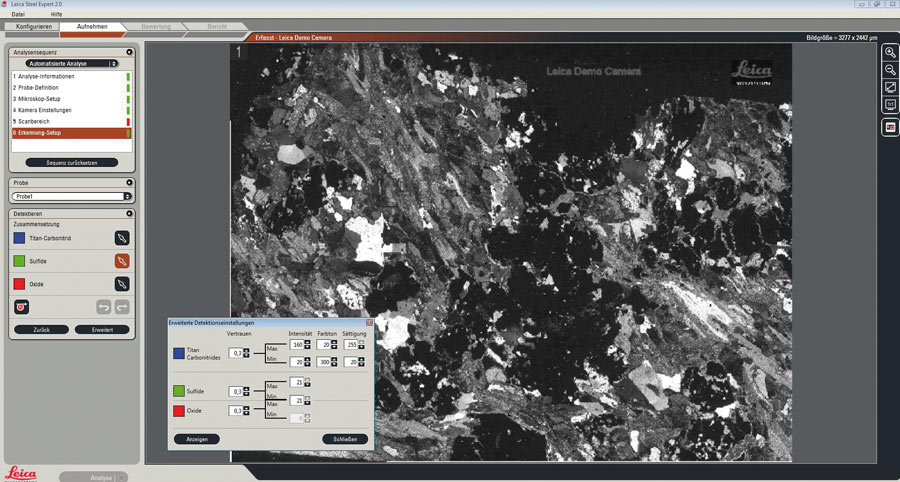
Task: Select the picker tool for Titan-Carbonitrid
Action: tap(121, 238)
